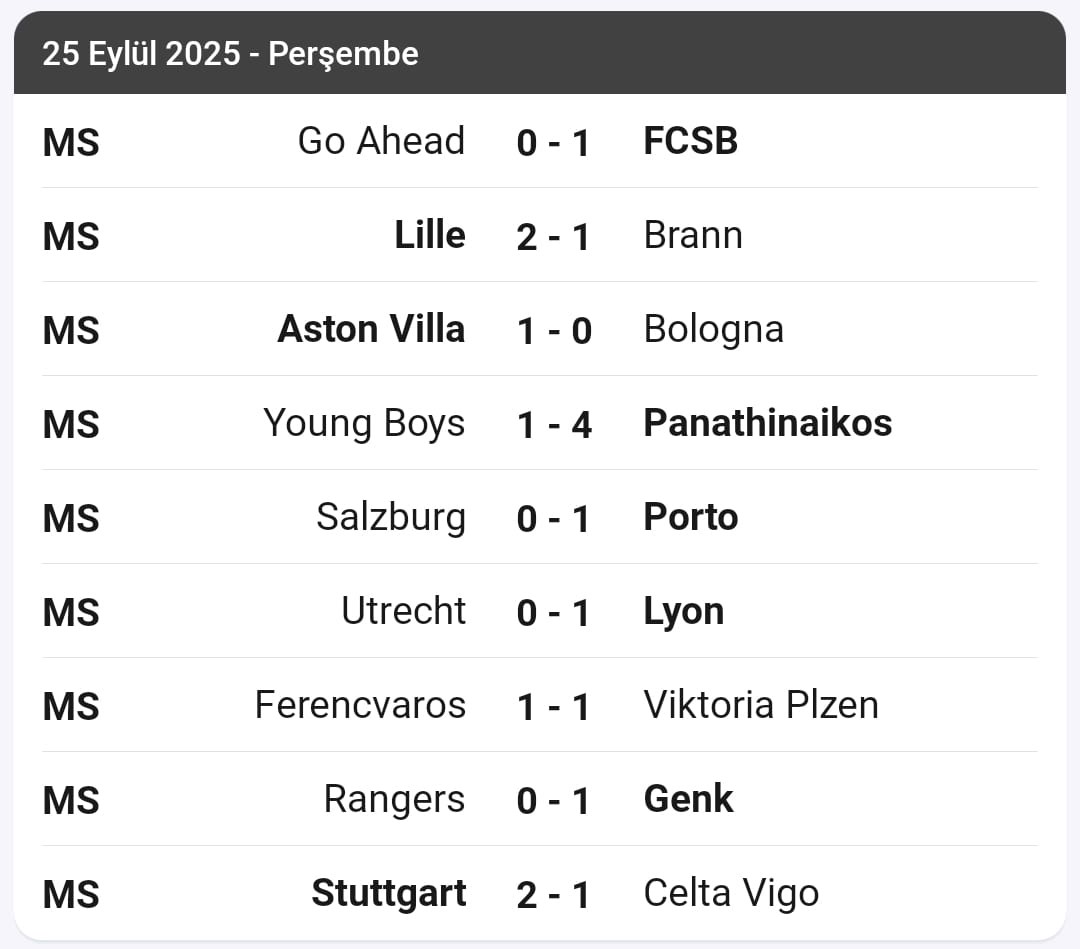
Task: Open the Aston Villa team link
Action: point(371,329)
